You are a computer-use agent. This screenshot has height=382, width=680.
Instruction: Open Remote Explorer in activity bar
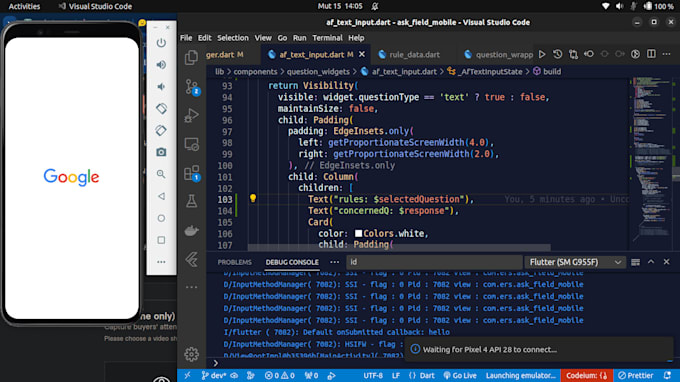[191, 144]
